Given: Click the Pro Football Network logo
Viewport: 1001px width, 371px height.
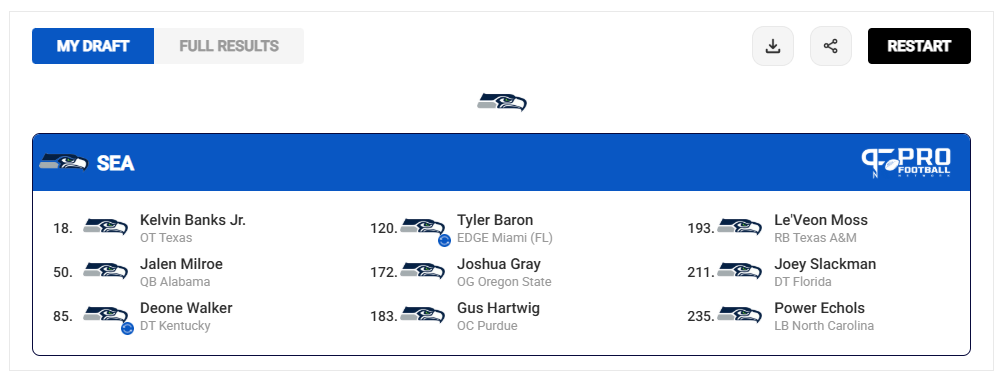Looking at the screenshot, I should pos(905,162).
